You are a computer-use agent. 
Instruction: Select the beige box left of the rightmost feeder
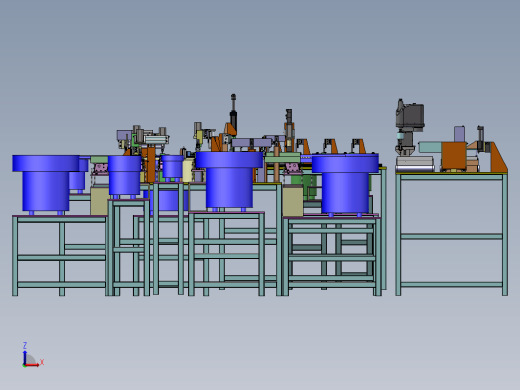tap(293, 201)
